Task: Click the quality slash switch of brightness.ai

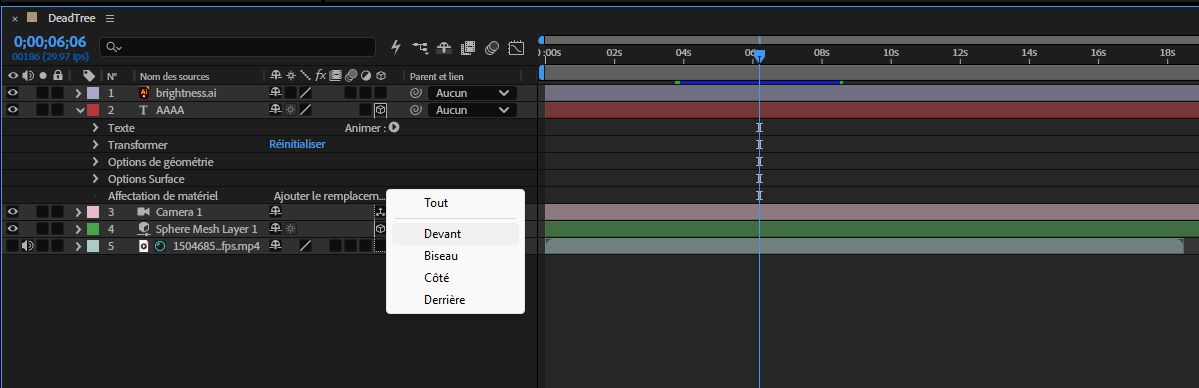Action: (x=305, y=93)
